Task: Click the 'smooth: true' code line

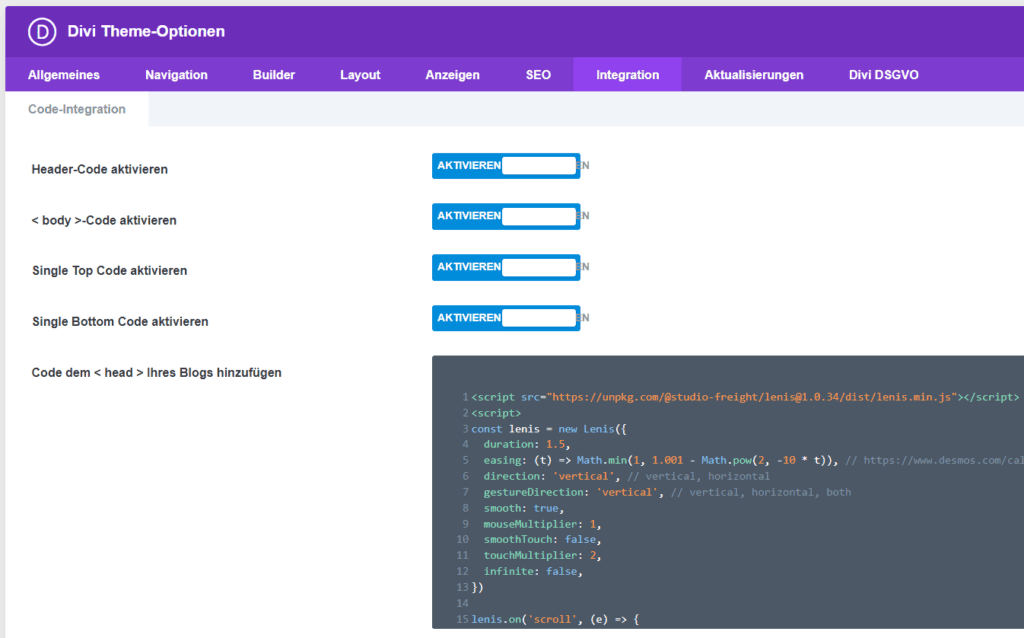Action: [x=523, y=508]
